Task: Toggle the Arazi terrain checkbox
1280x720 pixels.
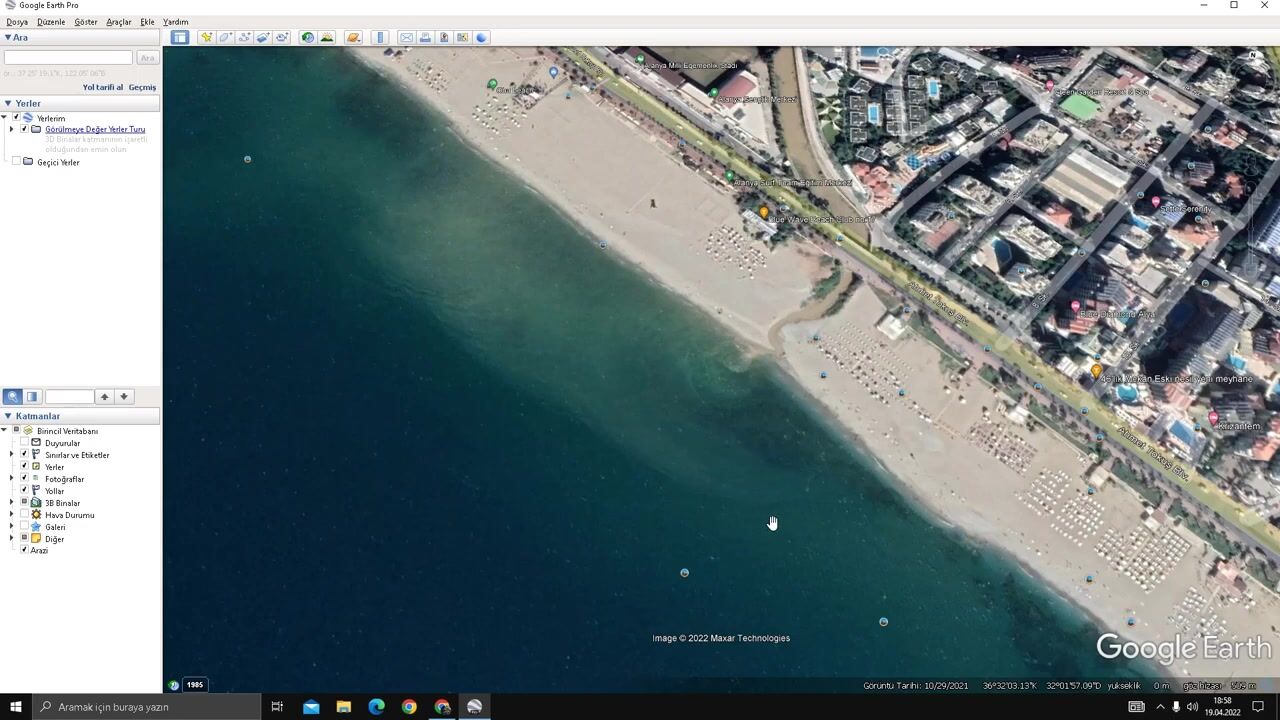Action: (x=25, y=550)
